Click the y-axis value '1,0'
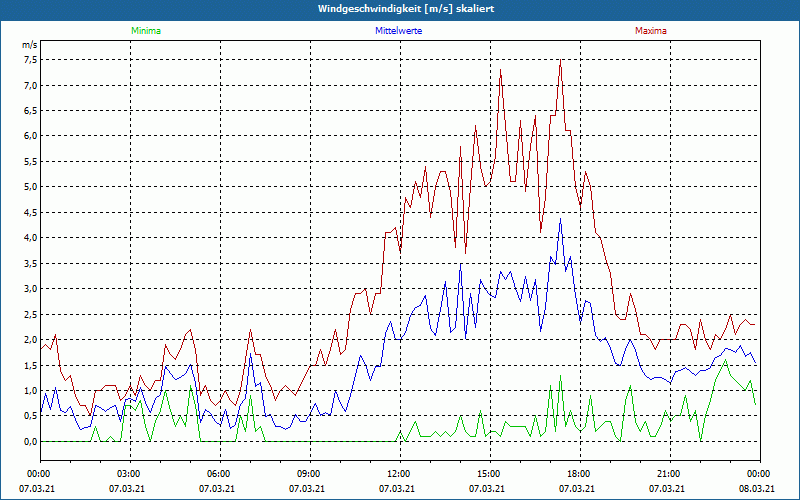Viewport: 800px width, 500px height. point(30,391)
